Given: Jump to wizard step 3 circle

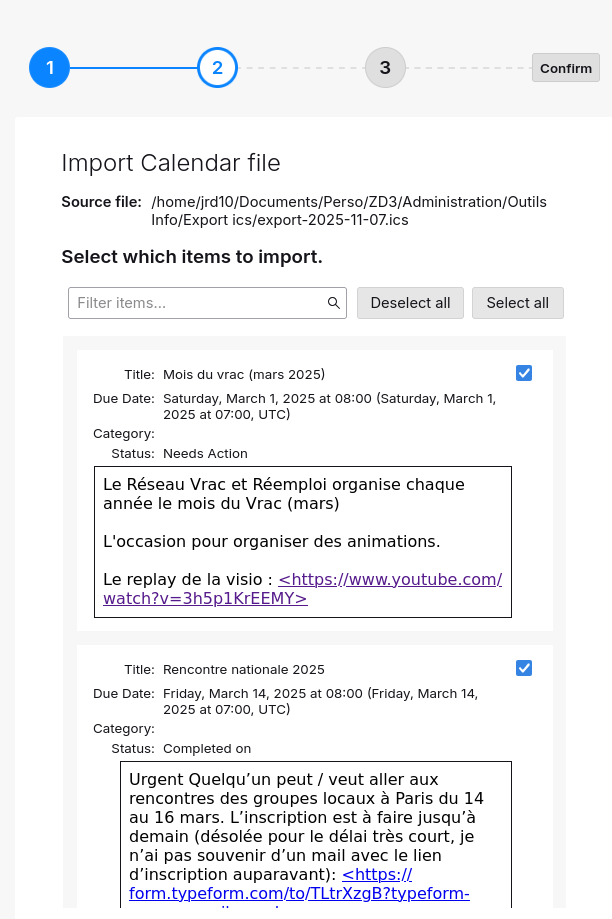Looking at the screenshot, I should (x=385, y=68).
